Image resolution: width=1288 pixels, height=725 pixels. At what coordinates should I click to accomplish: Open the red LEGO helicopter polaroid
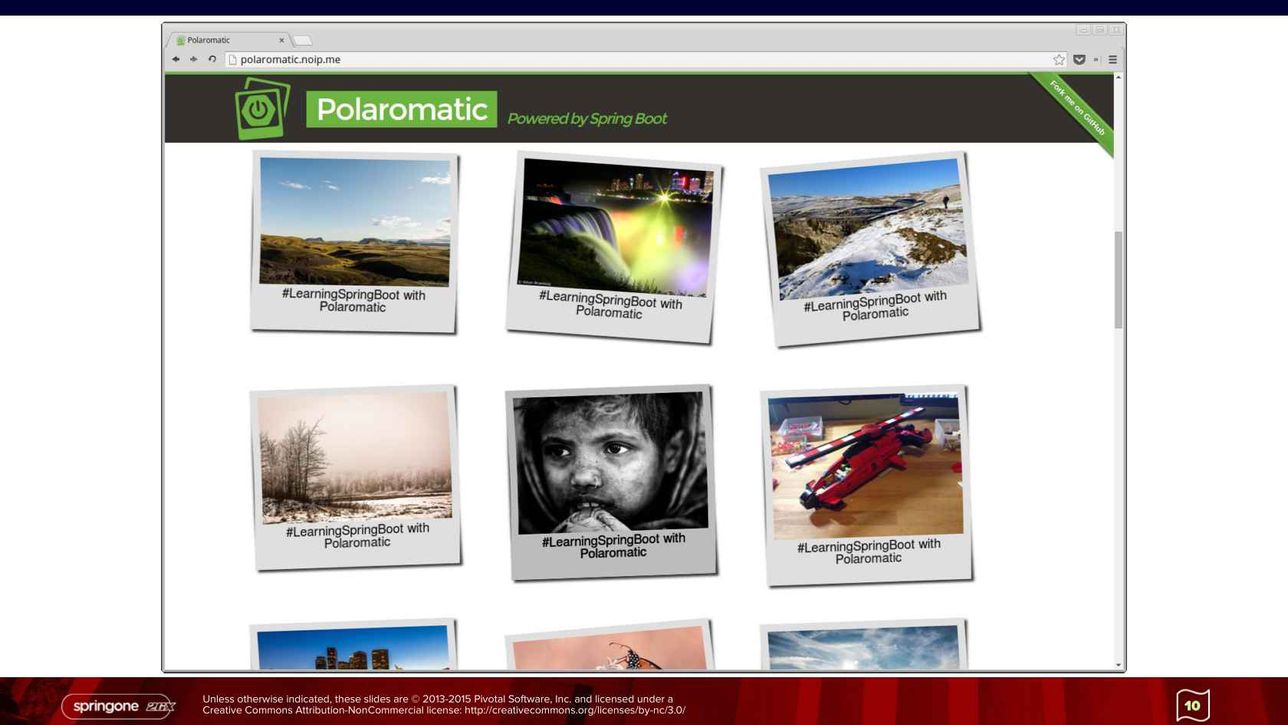(x=866, y=485)
